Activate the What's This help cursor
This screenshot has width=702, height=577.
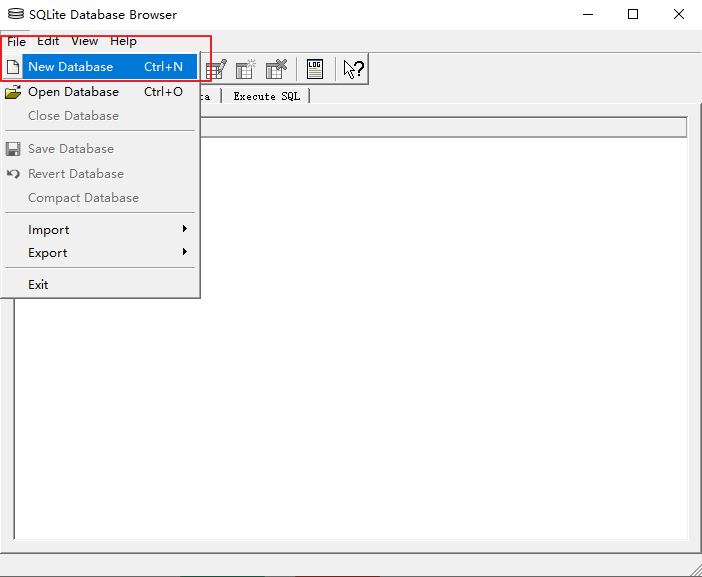click(353, 69)
